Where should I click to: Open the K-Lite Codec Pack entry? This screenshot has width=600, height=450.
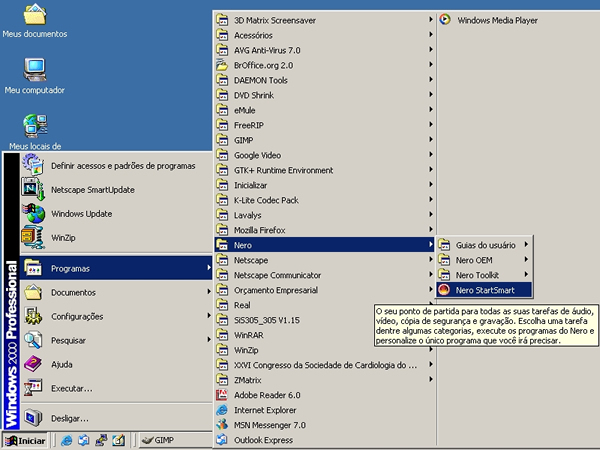click(324, 200)
